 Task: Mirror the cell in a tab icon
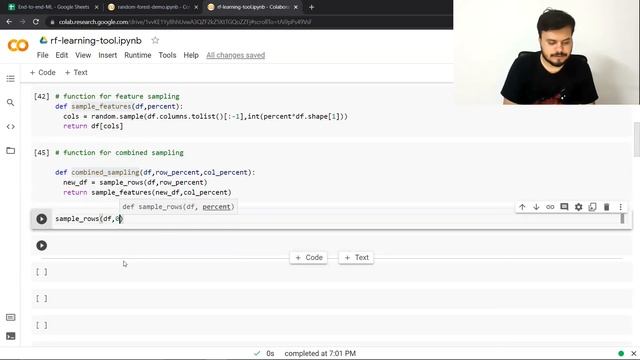pyautogui.click(x=592, y=207)
